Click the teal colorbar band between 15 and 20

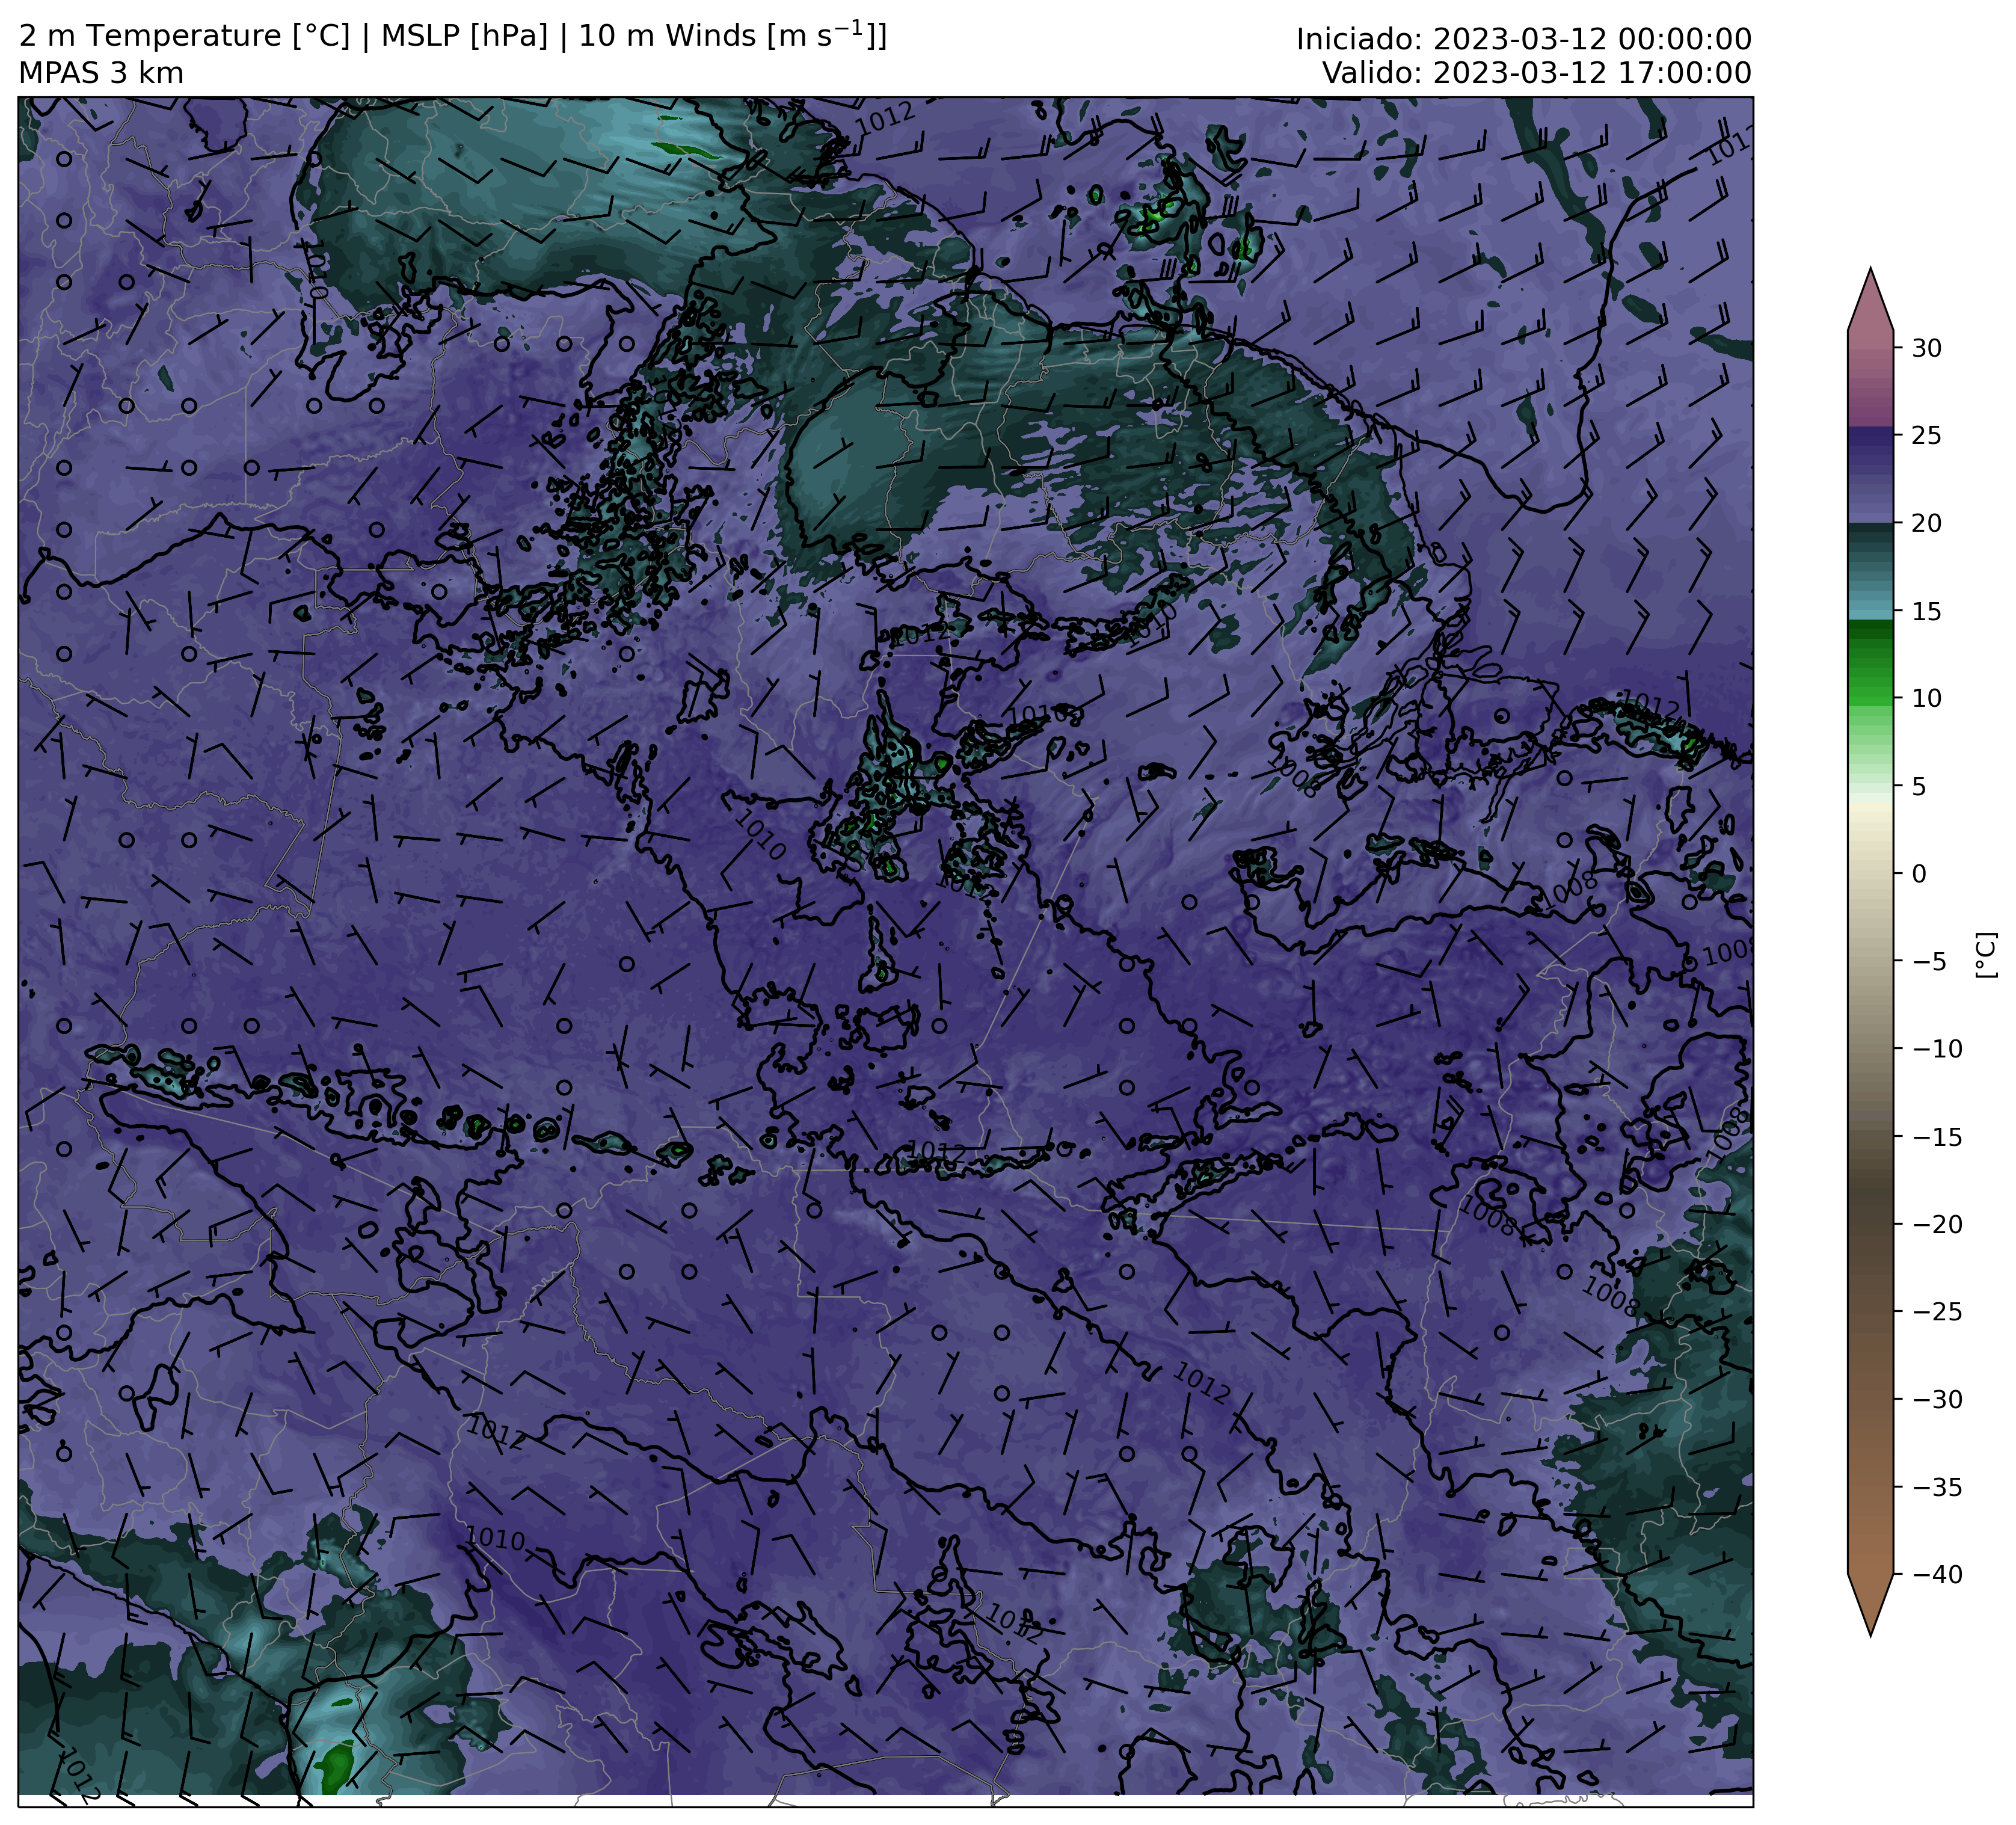(1871, 570)
